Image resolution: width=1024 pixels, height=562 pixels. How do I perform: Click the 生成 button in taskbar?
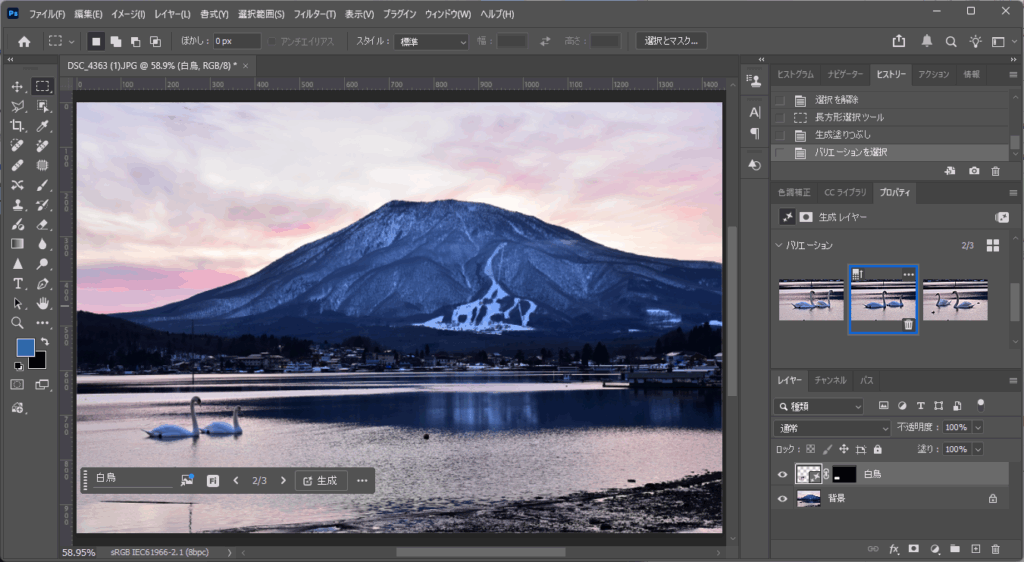coord(320,480)
